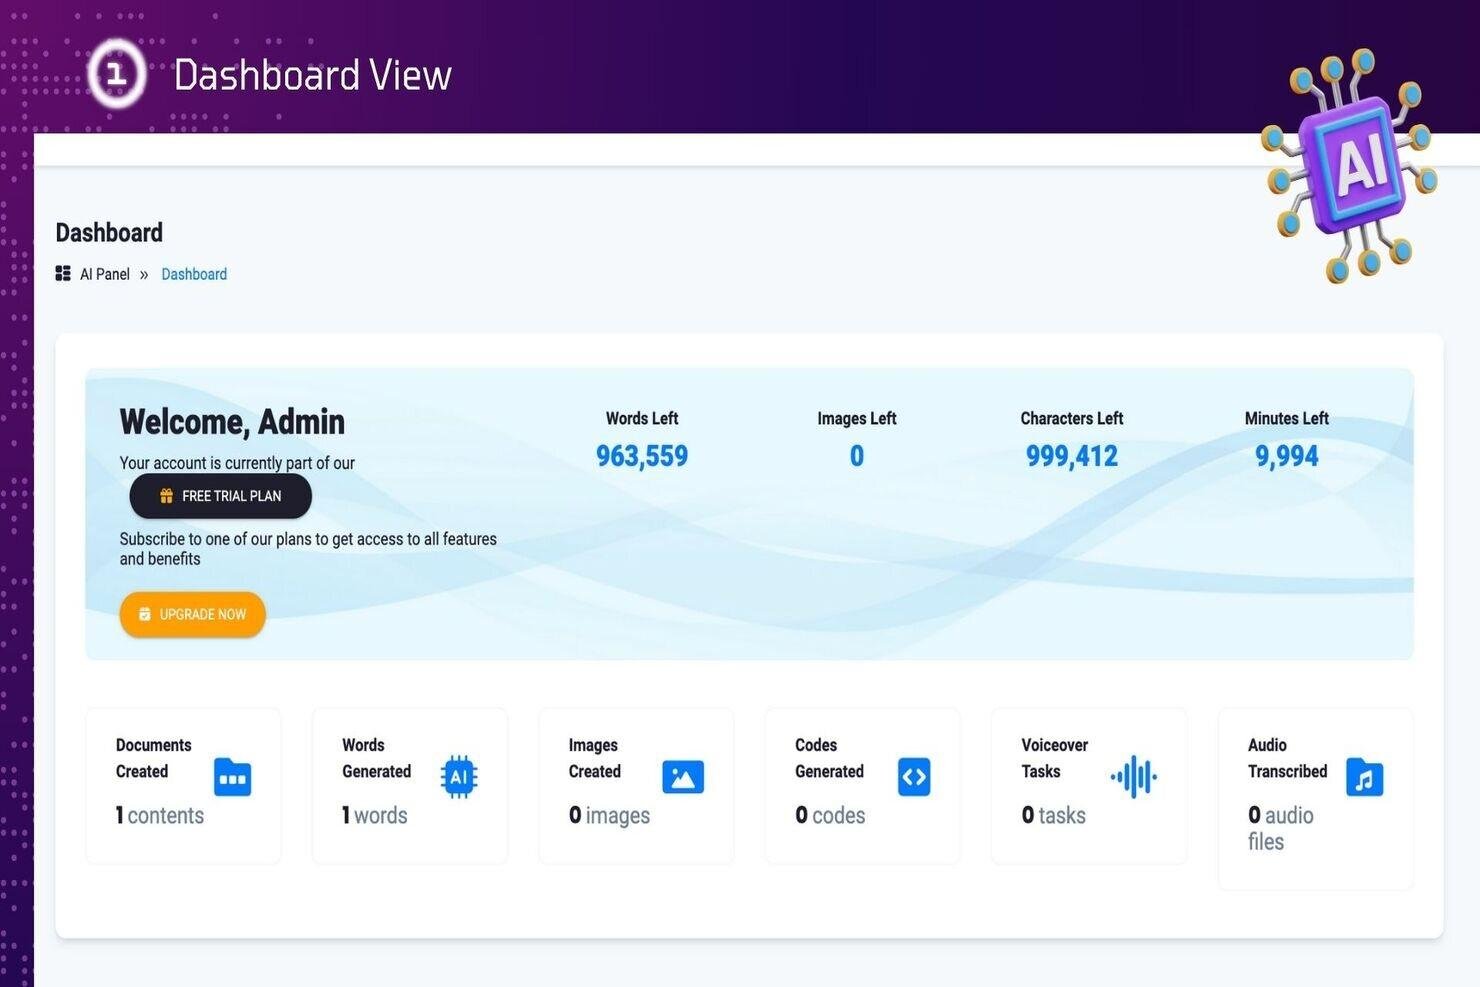This screenshot has height=987, width=1480.
Task: Select the Welcome, Admin heading
Action: tap(232, 422)
